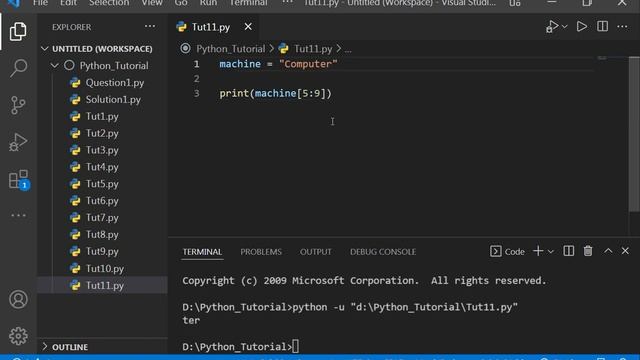This screenshot has height=360, width=640.
Task: Open the Run menu
Action: [208, 3]
